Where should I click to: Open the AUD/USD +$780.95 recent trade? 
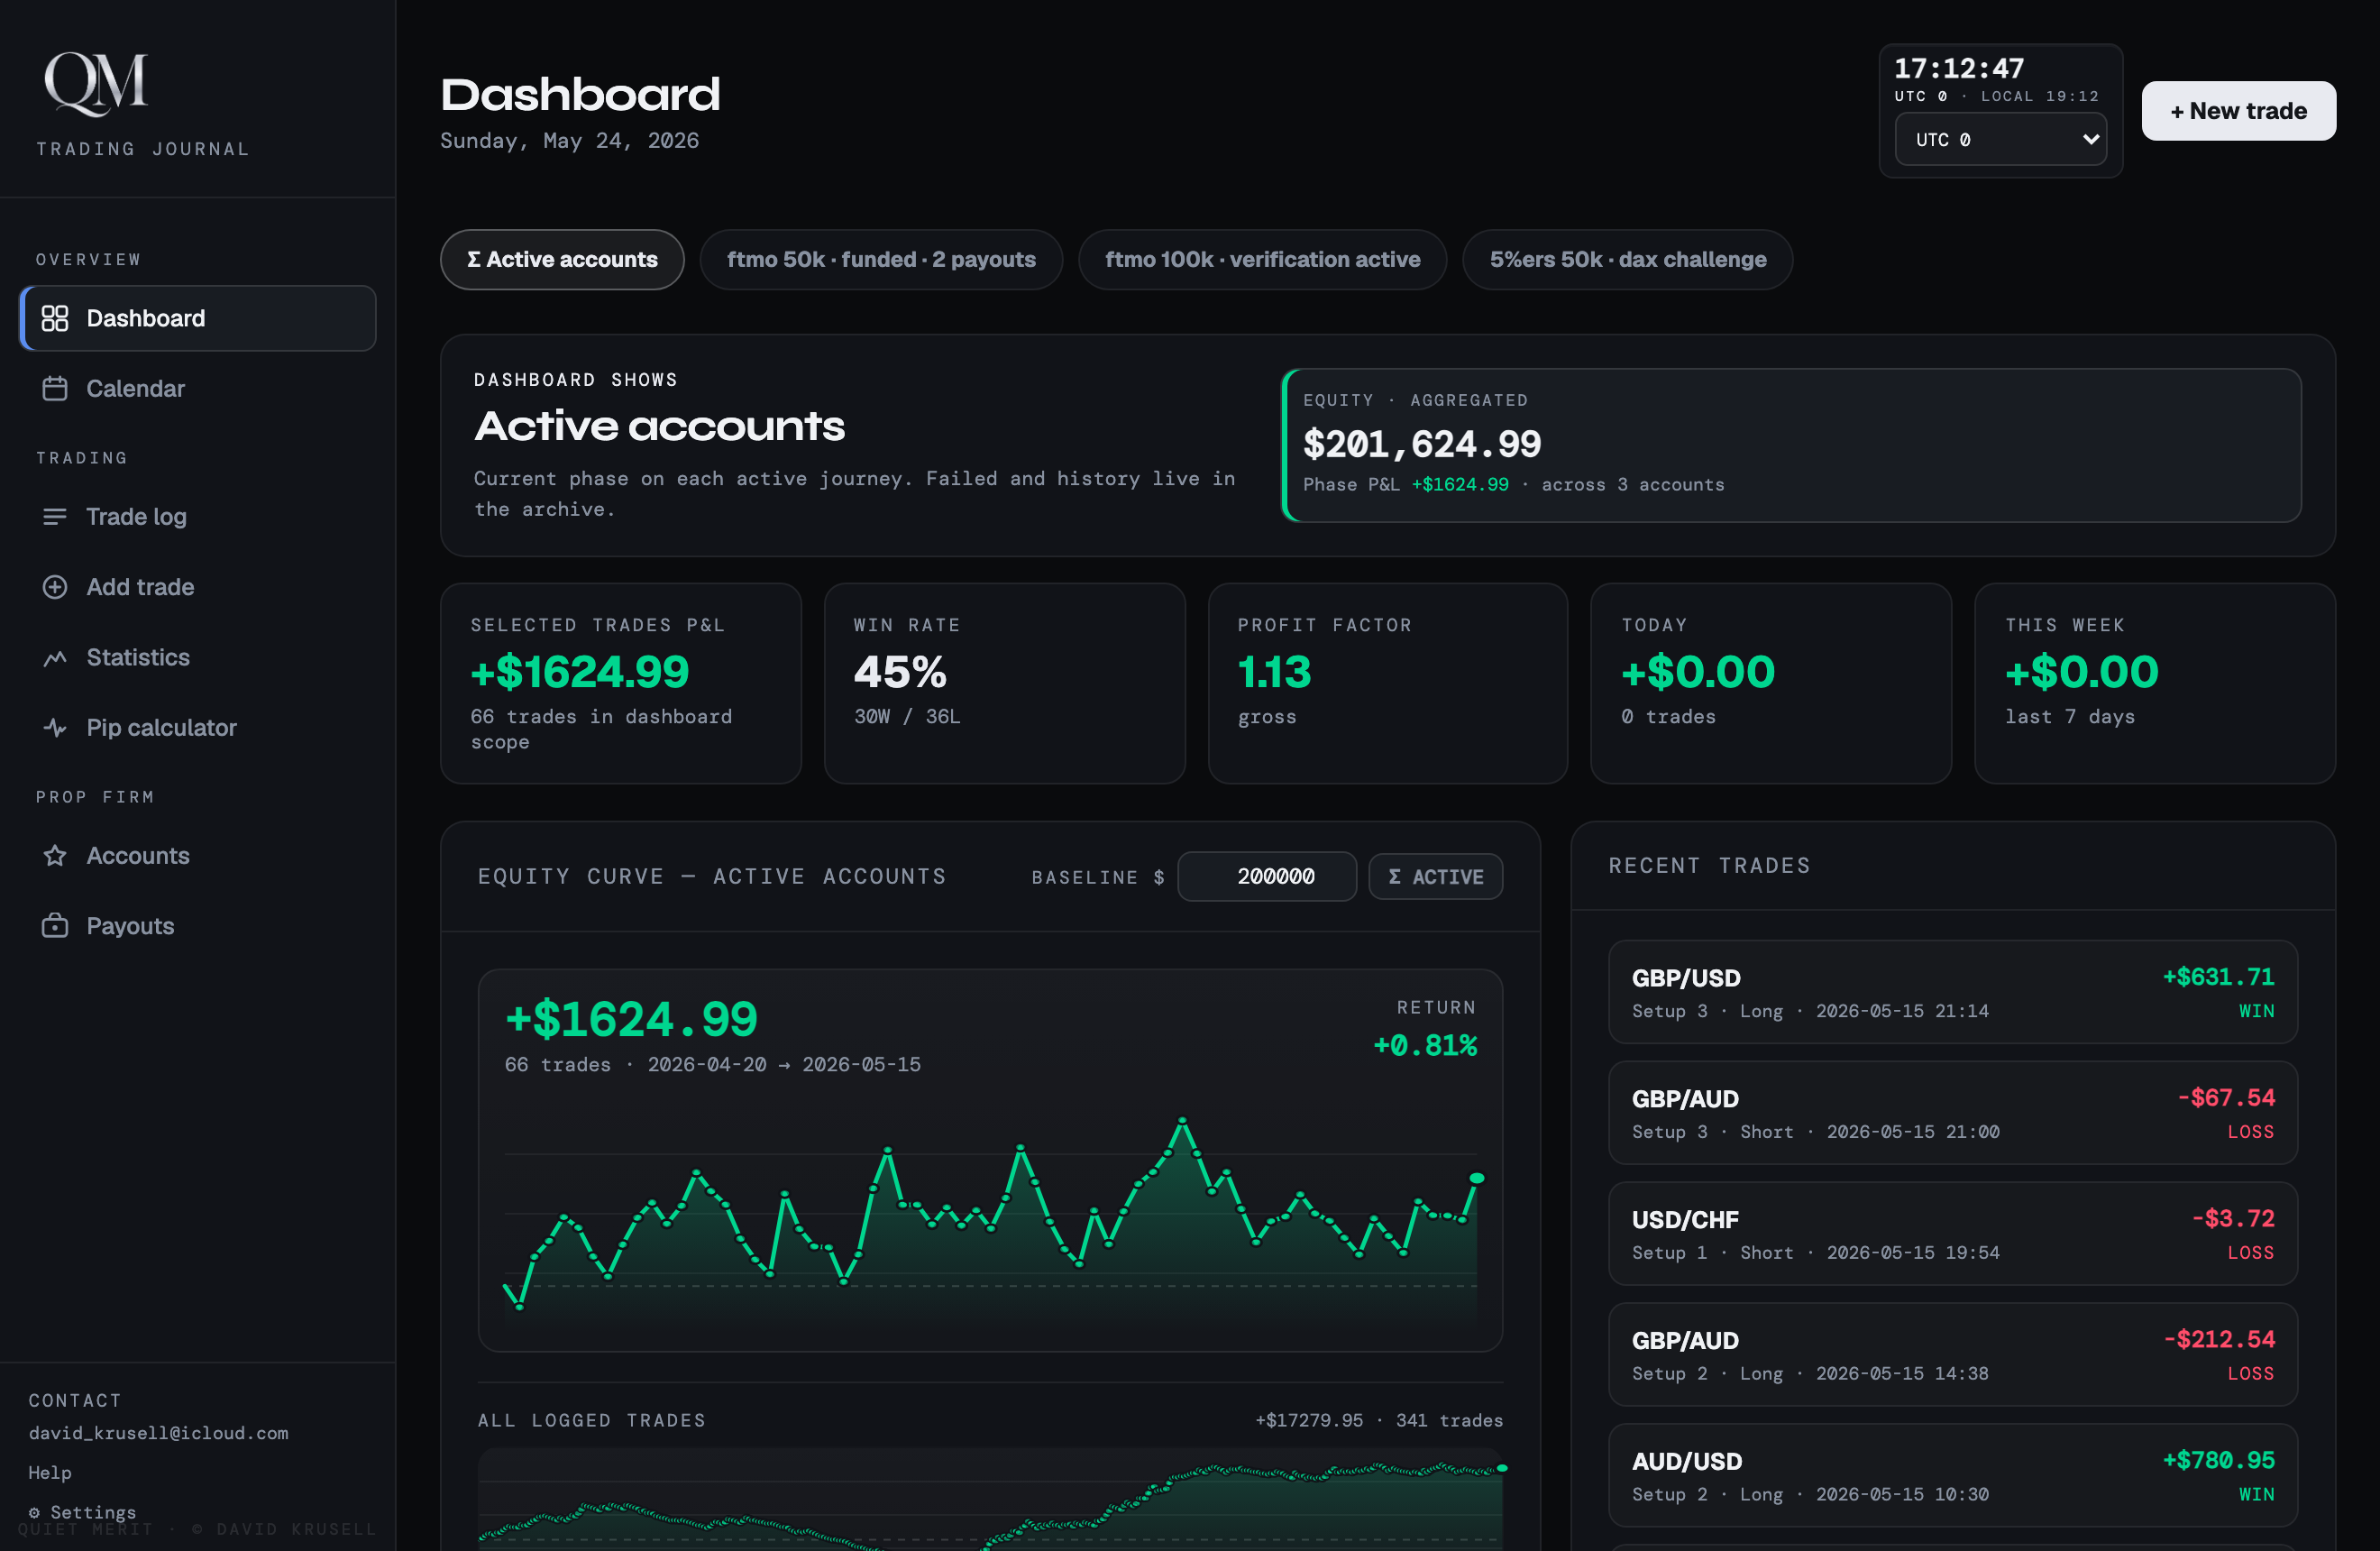pyautogui.click(x=1952, y=1476)
